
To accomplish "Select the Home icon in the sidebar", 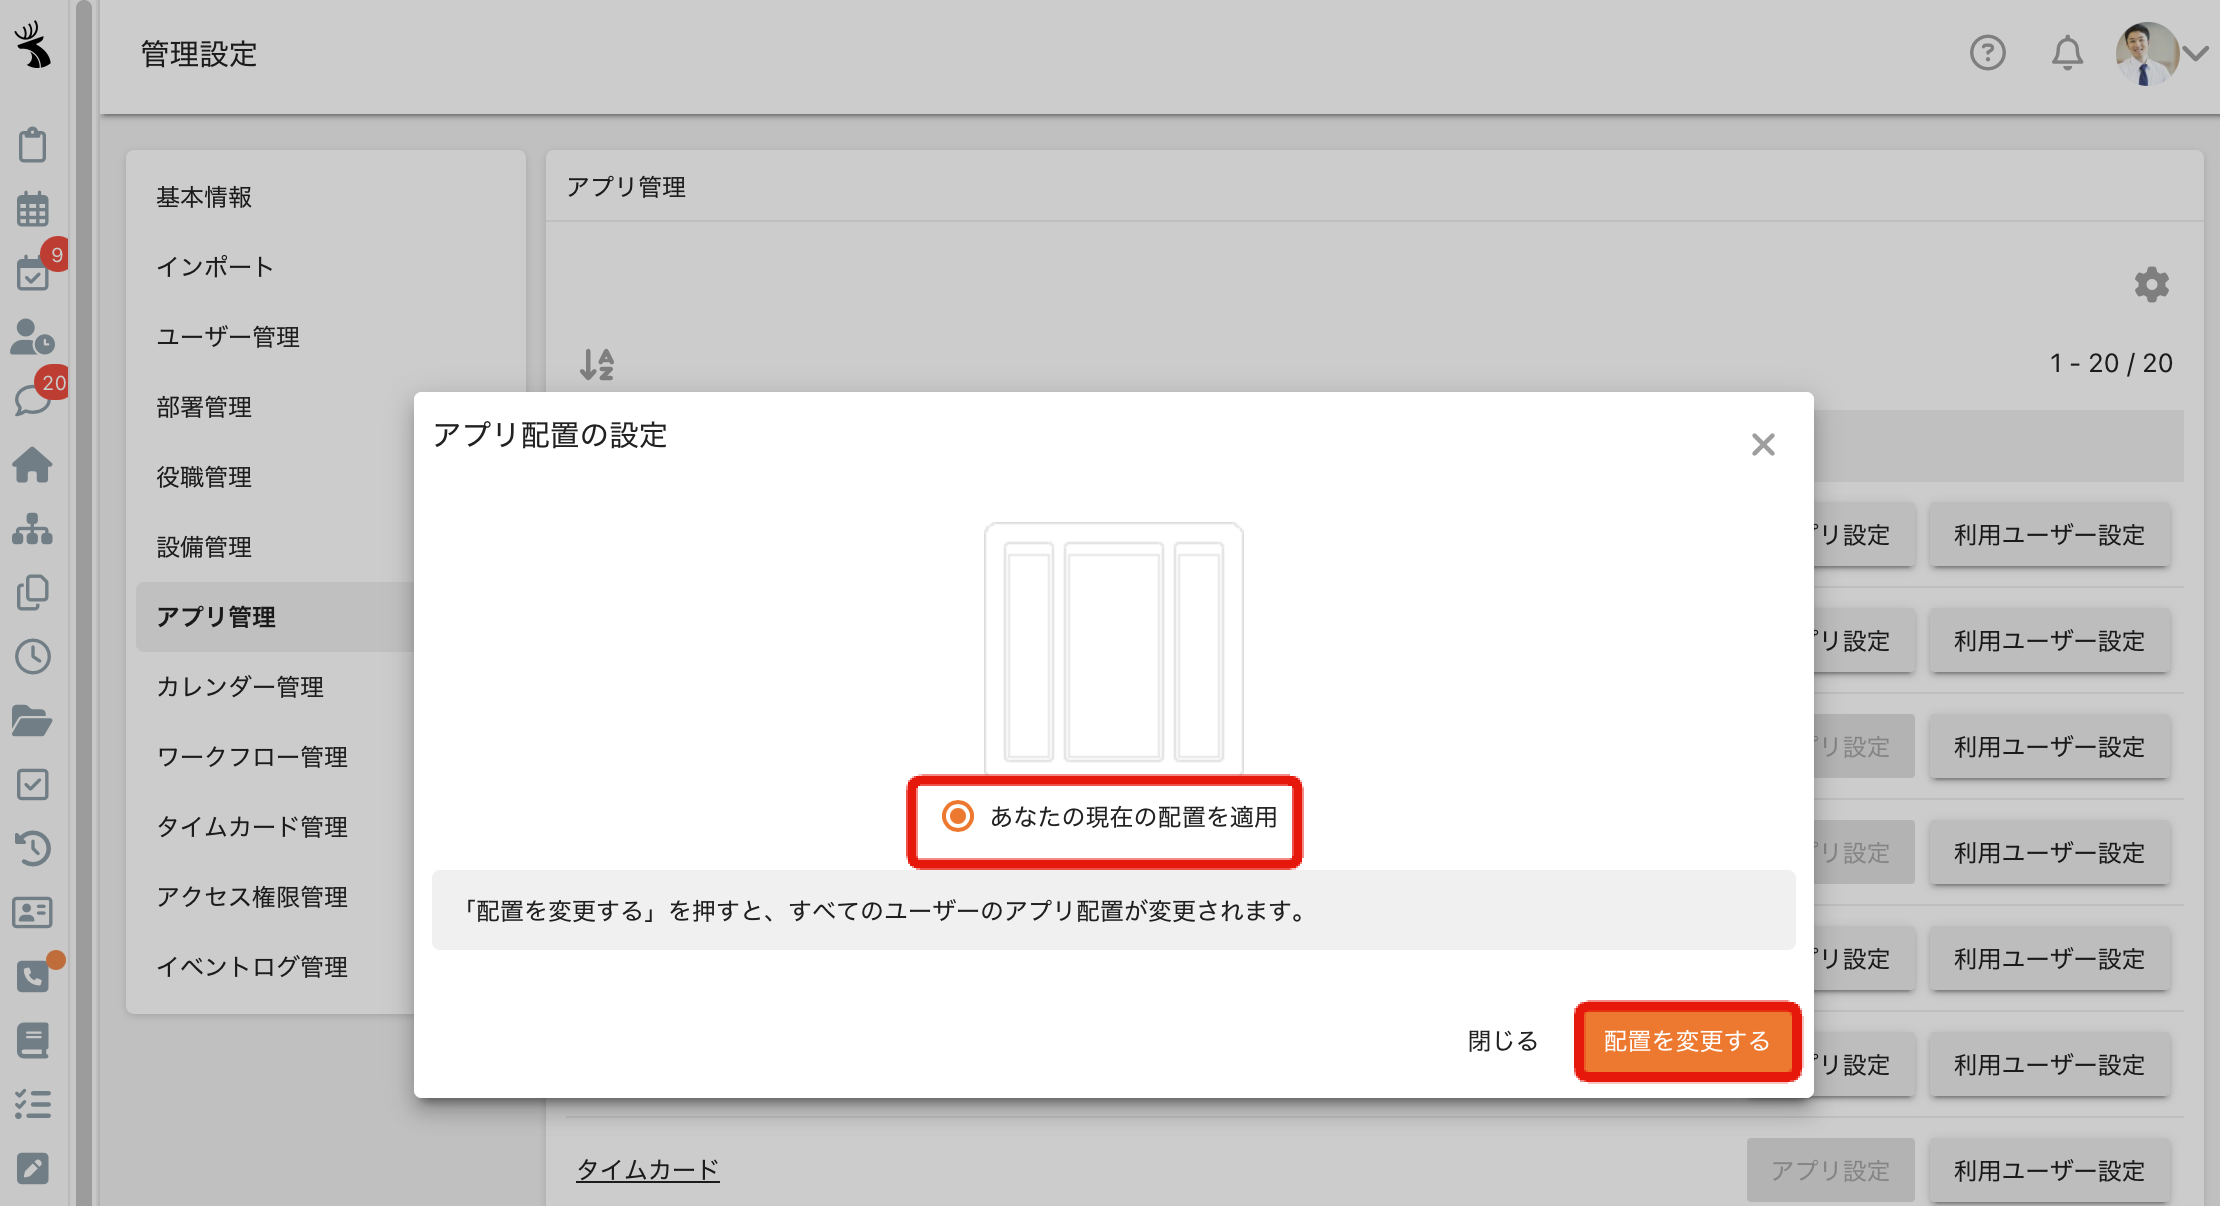I will tap(34, 465).
